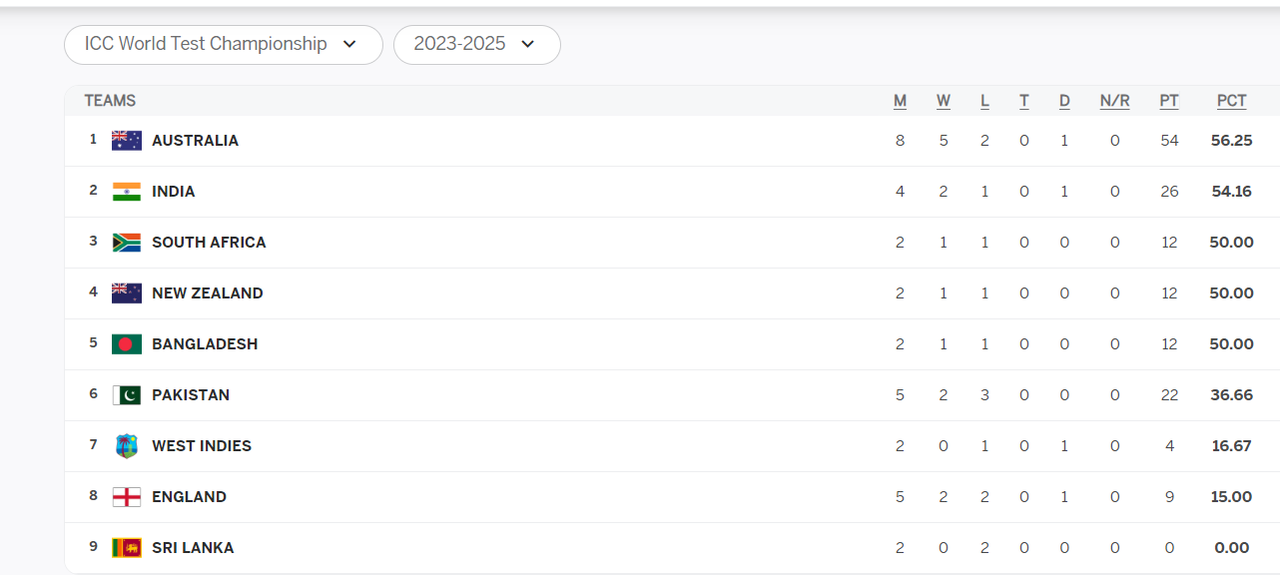
Task: Click the PT column header
Action: (x=1169, y=101)
